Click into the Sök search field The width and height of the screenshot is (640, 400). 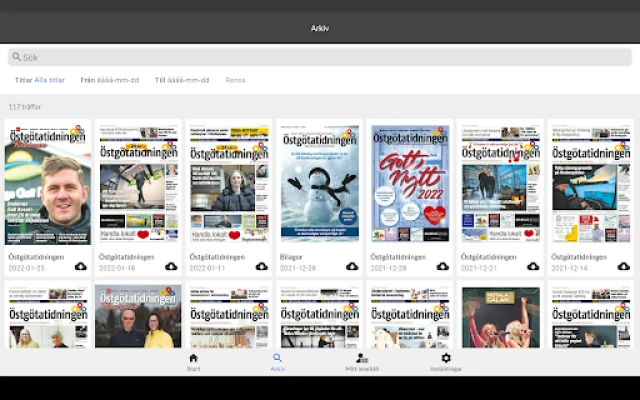tap(320, 57)
